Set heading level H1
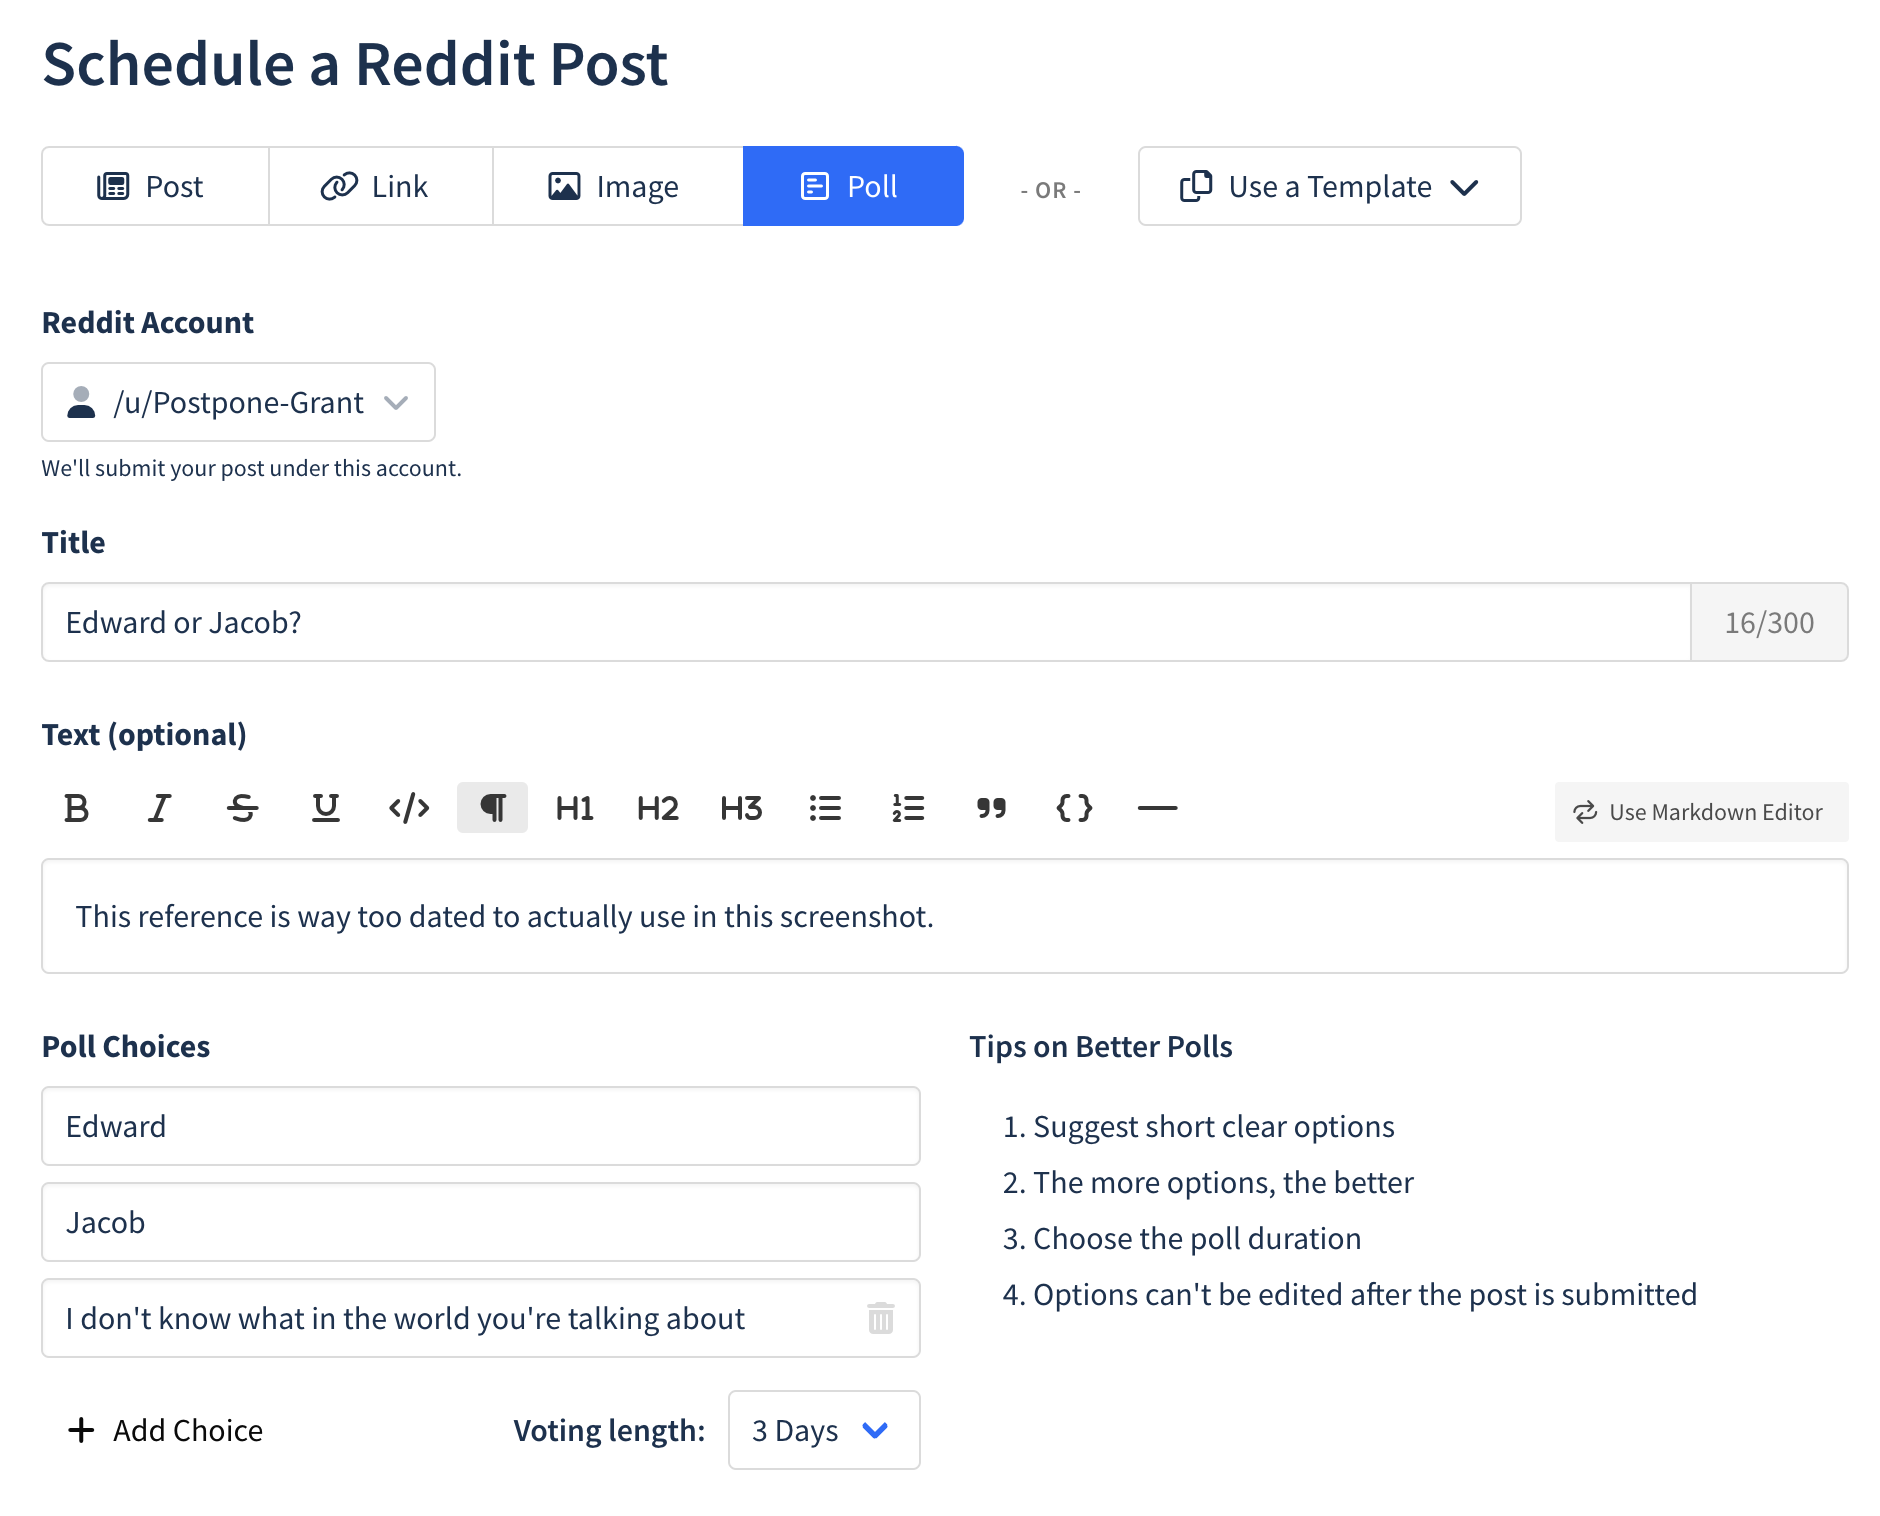 point(575,808)
